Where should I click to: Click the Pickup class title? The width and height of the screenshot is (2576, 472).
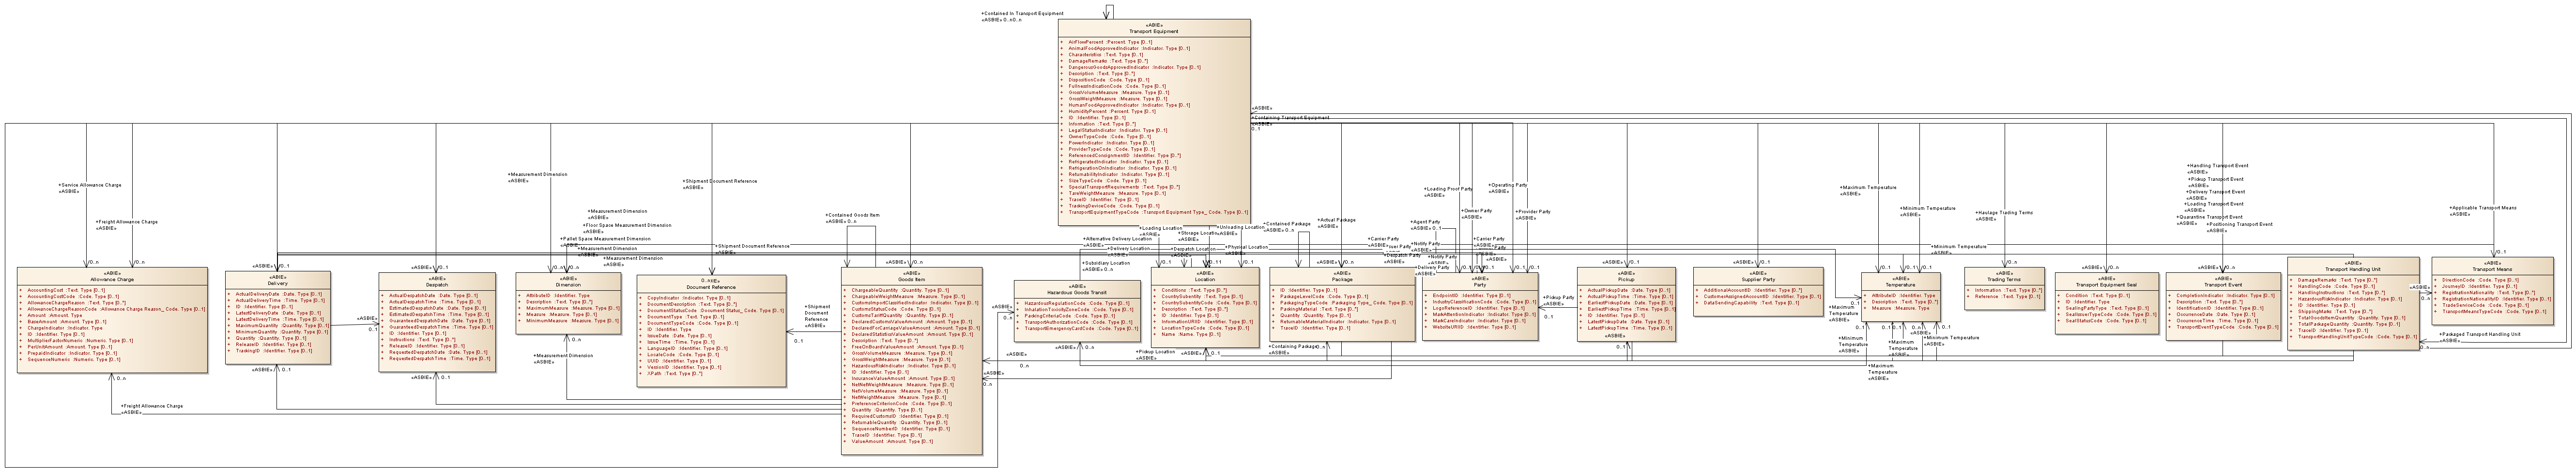point(1626,279)
